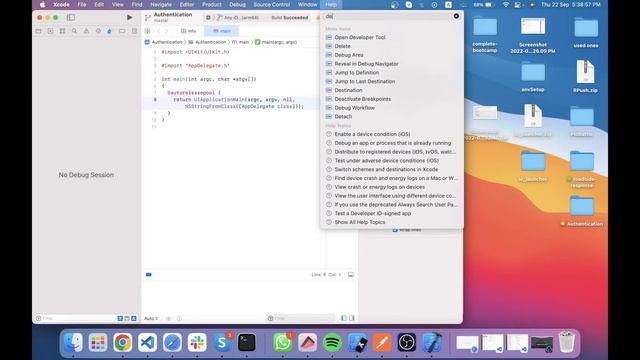
Task: Open the Source Control menu
Action: tap(271, 4)
